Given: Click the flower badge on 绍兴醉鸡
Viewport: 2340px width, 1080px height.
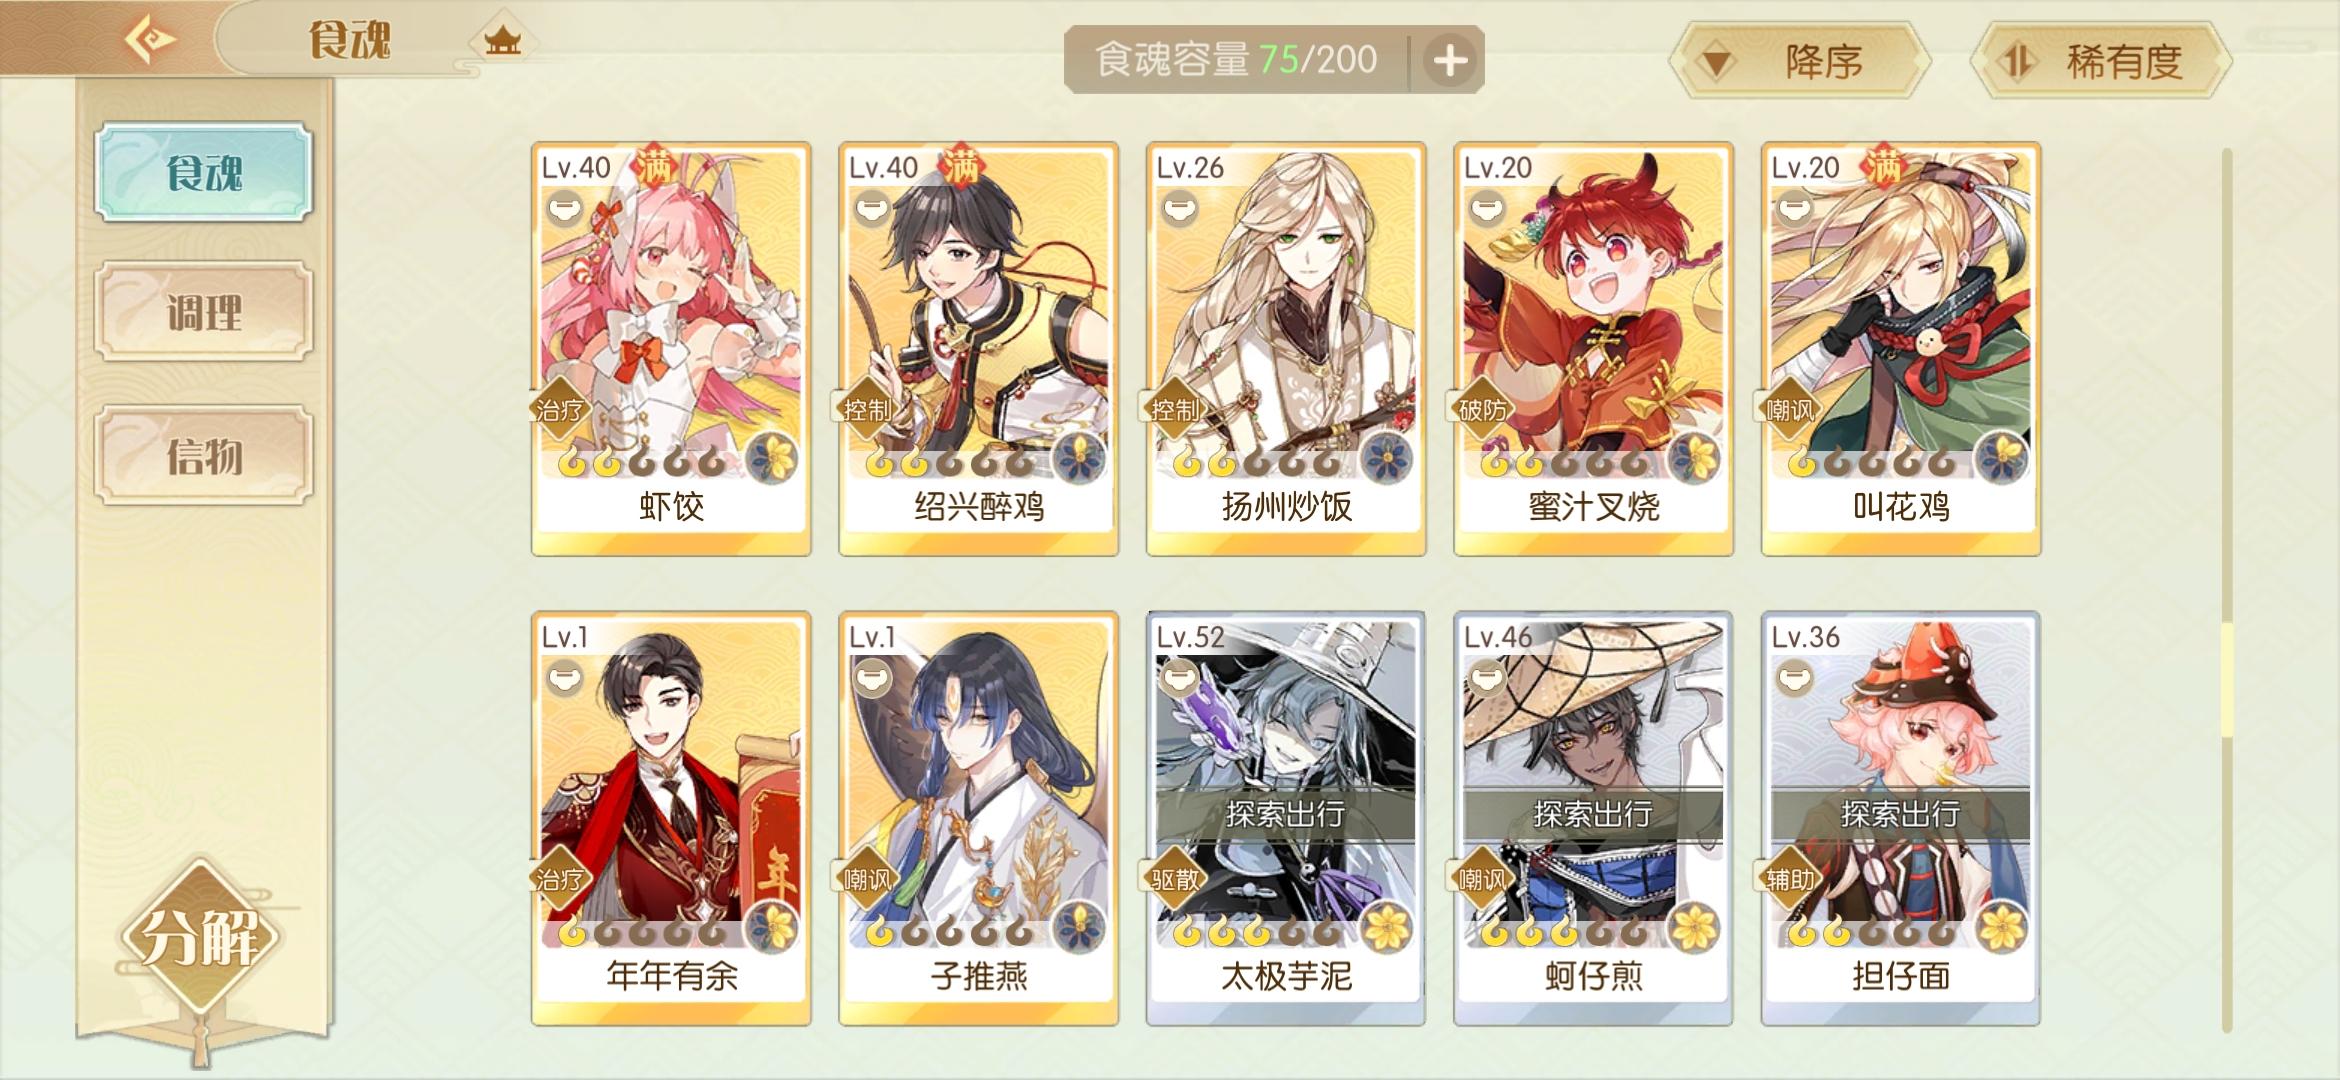Looking at the screenshot, I should point(1079,459).
